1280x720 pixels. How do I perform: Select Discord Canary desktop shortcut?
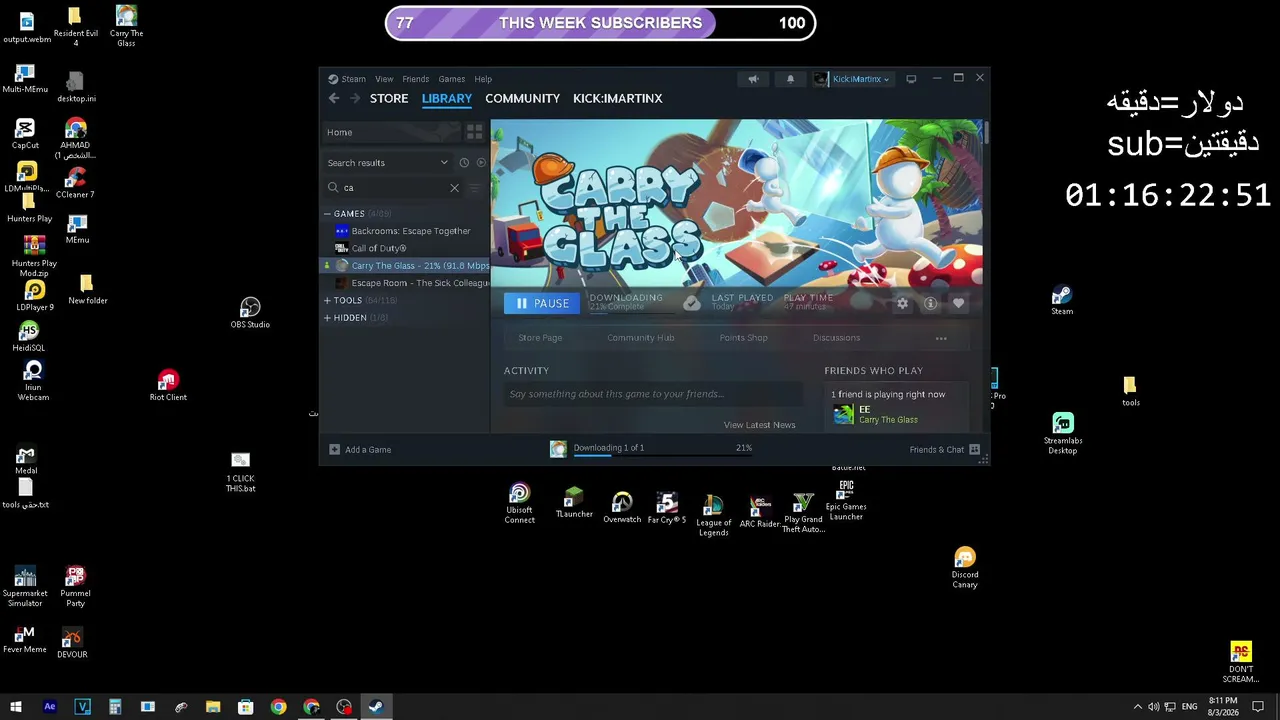965,568
